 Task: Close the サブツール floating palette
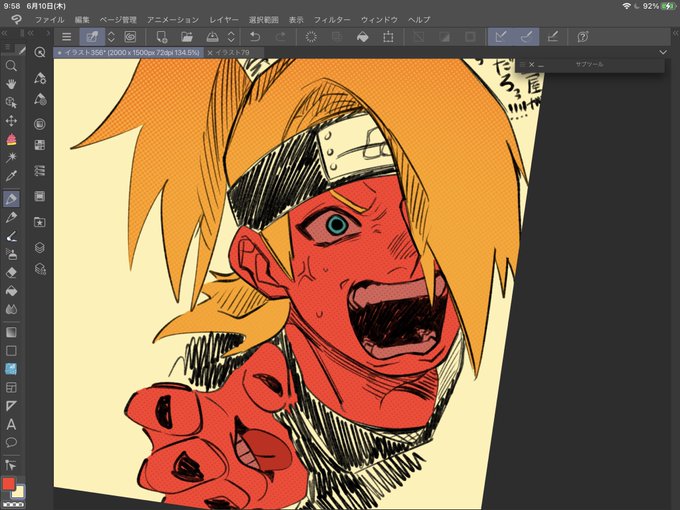pyautogui.click(x=532, y=65)
